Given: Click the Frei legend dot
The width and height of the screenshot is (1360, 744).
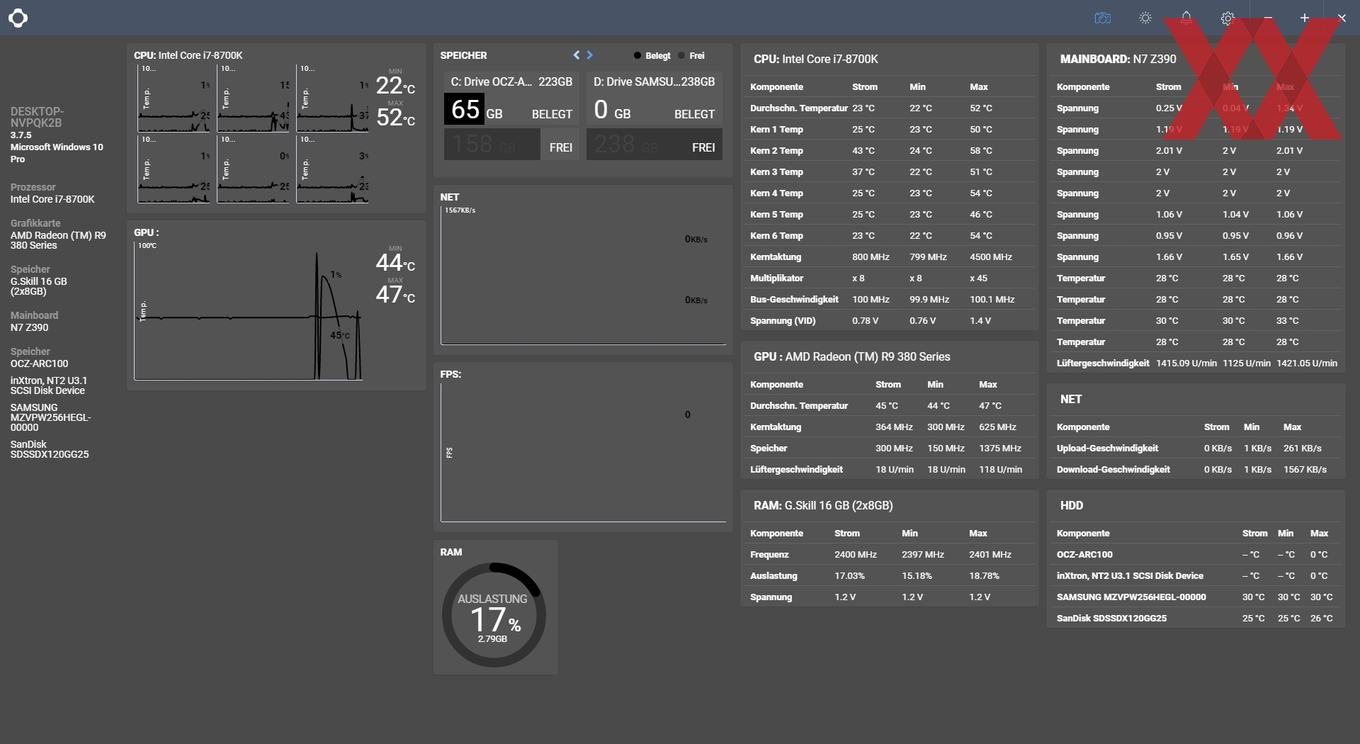Looking at the screenshot, I should pyautogui.click(x=682, y=56).
